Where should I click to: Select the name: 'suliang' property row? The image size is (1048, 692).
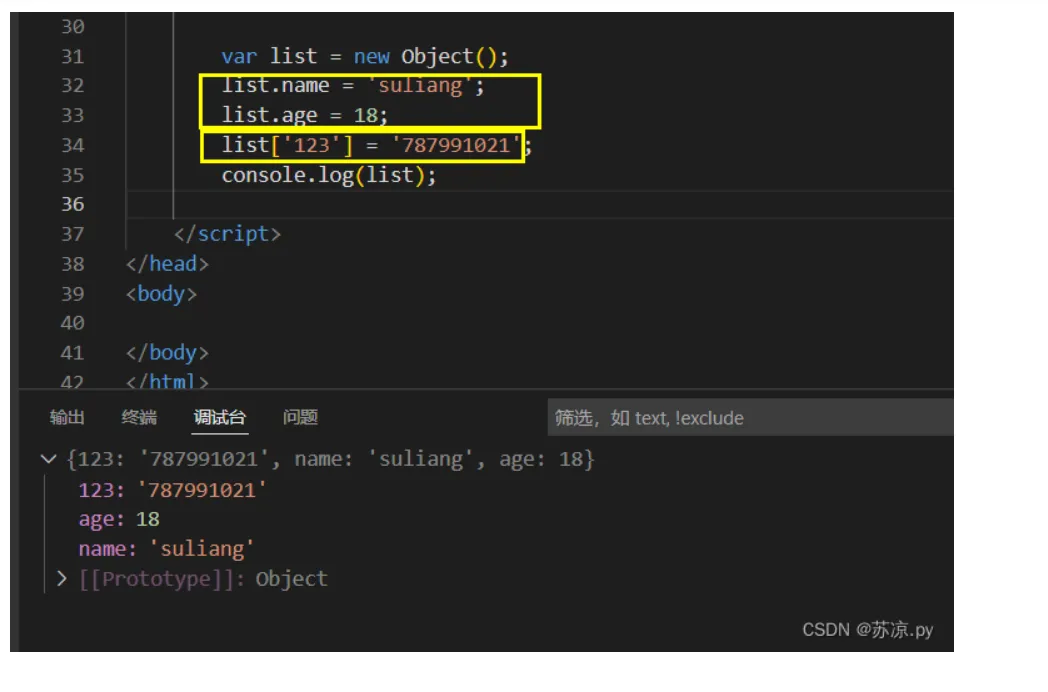click(166, 549)
